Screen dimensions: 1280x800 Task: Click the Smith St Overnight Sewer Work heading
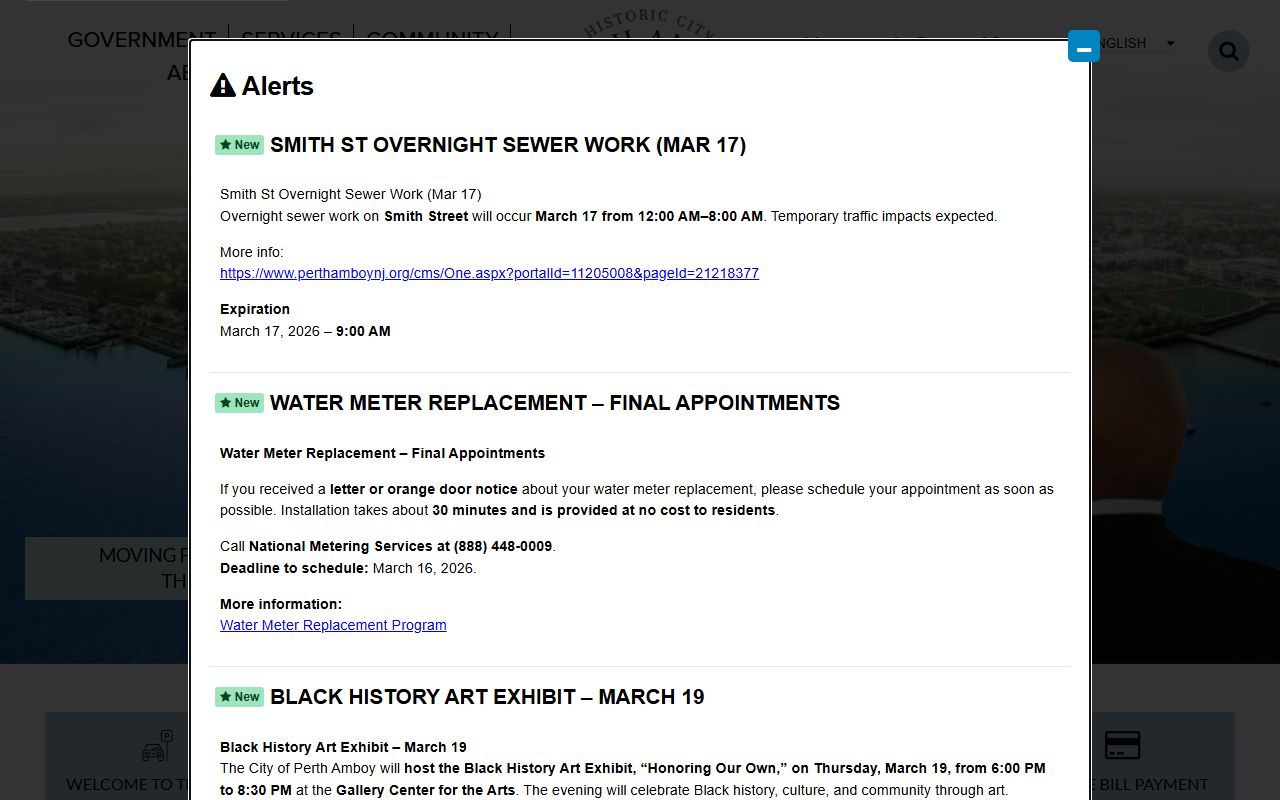(x=507, y=145)
